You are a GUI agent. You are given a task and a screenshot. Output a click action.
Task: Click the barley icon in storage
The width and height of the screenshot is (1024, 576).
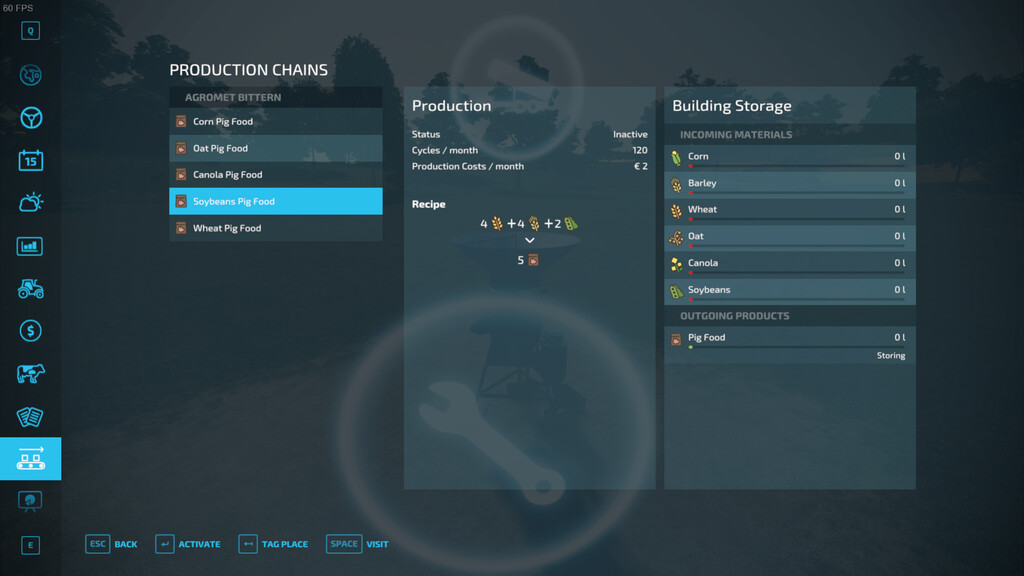click(x=676, y=185)
